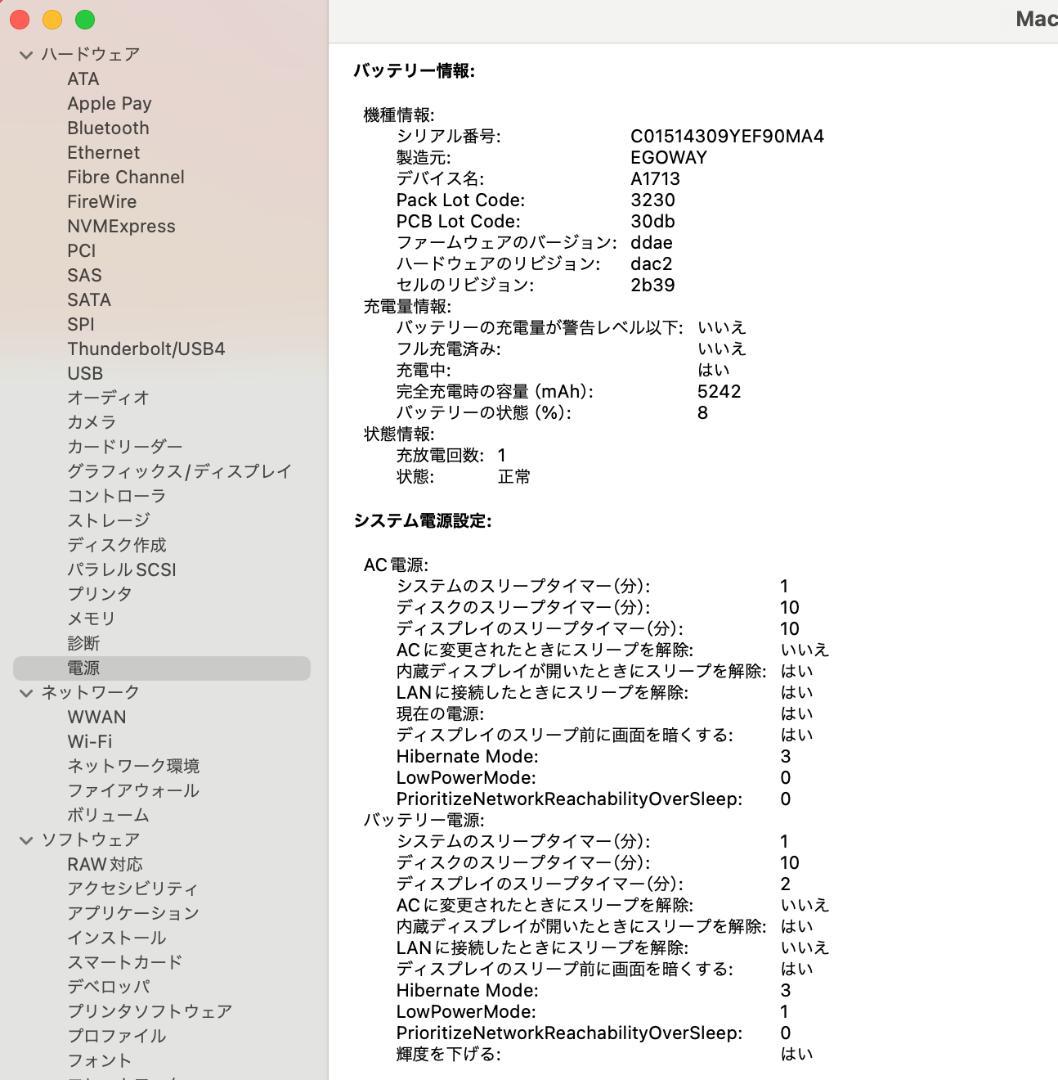Open ストレージ in the sidebar
Screen dimensions: 1058x1080
108,521
